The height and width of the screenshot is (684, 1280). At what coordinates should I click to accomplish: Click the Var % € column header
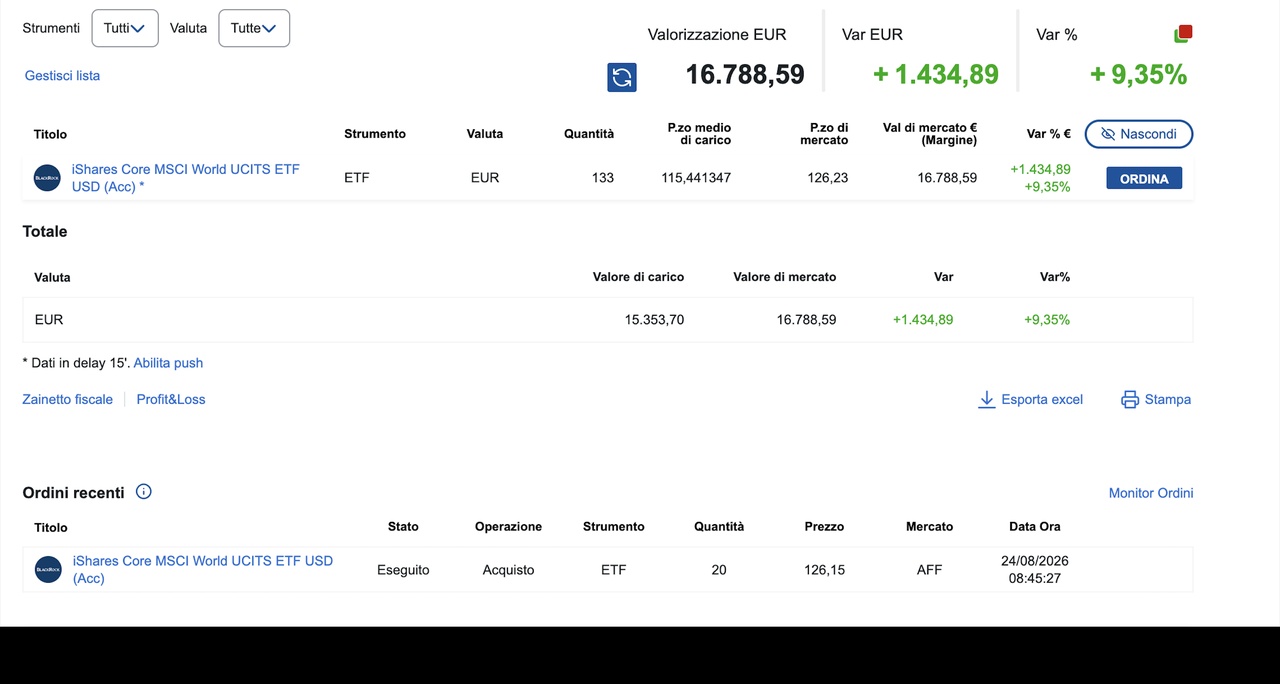[x=1049, y=134]
